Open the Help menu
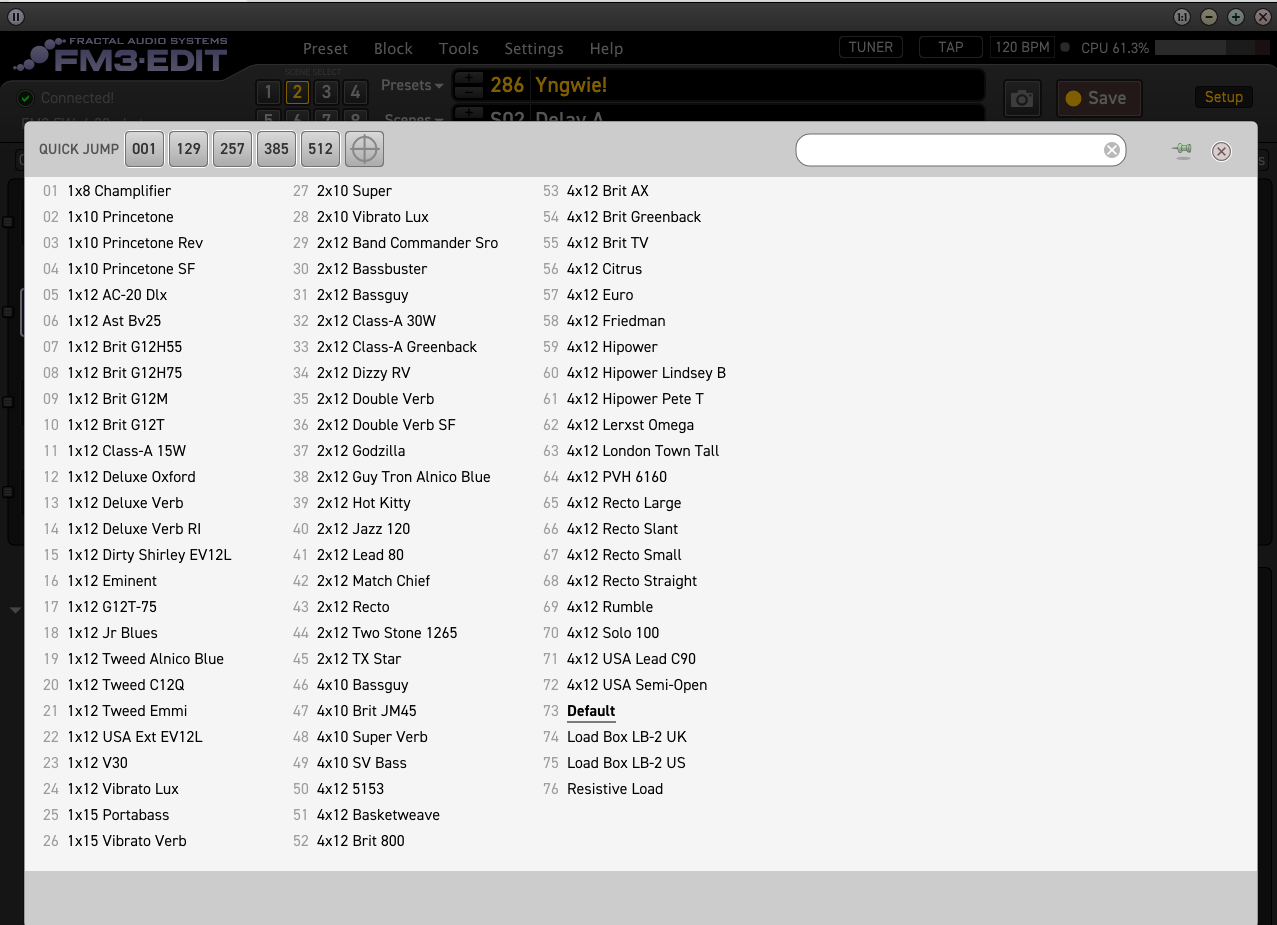Screen dimensions: 1277x925 point(606,48)
